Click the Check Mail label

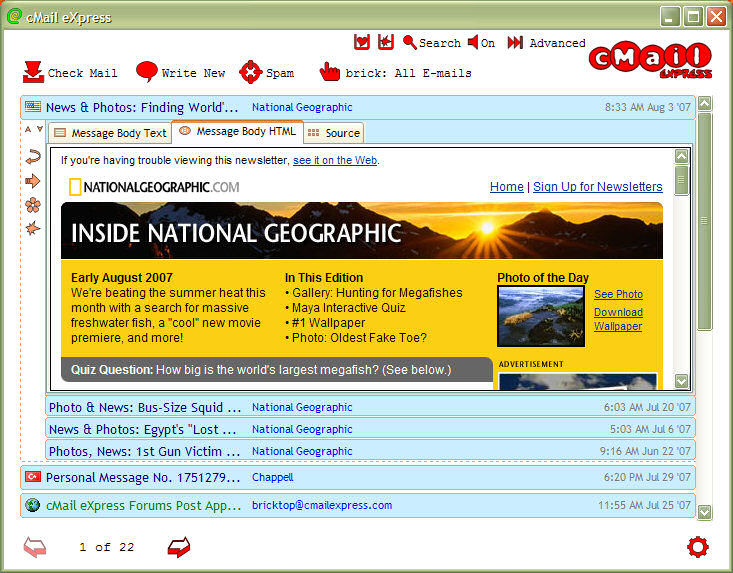tap(82, 73)
